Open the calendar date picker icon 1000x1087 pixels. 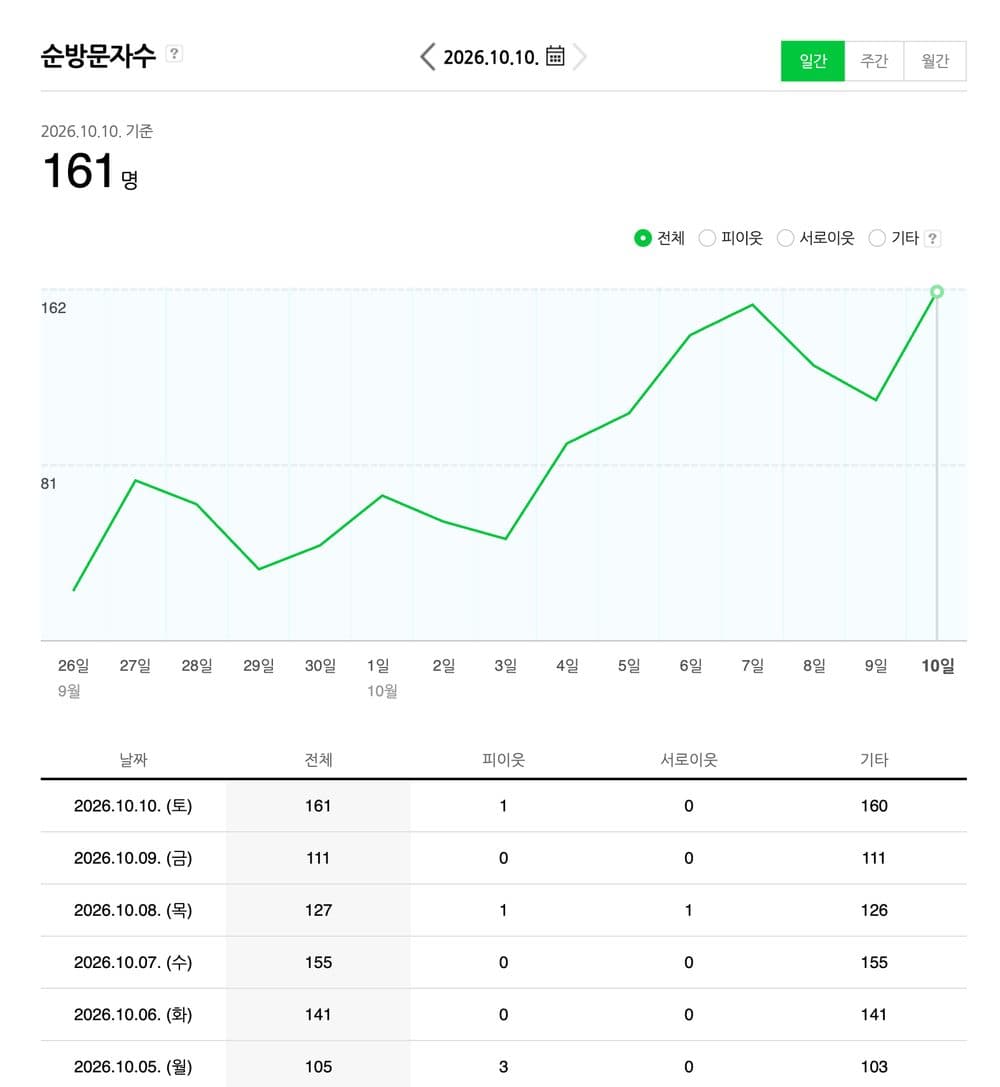click(555, 55)
